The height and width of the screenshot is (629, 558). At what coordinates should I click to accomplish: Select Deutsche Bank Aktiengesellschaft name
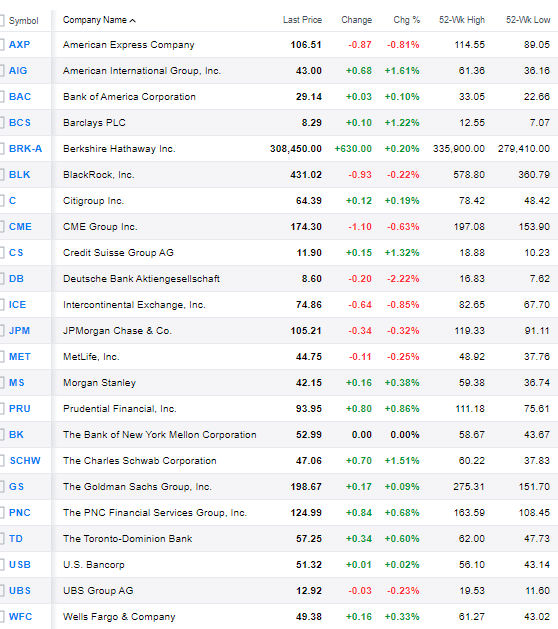point(141,279)
